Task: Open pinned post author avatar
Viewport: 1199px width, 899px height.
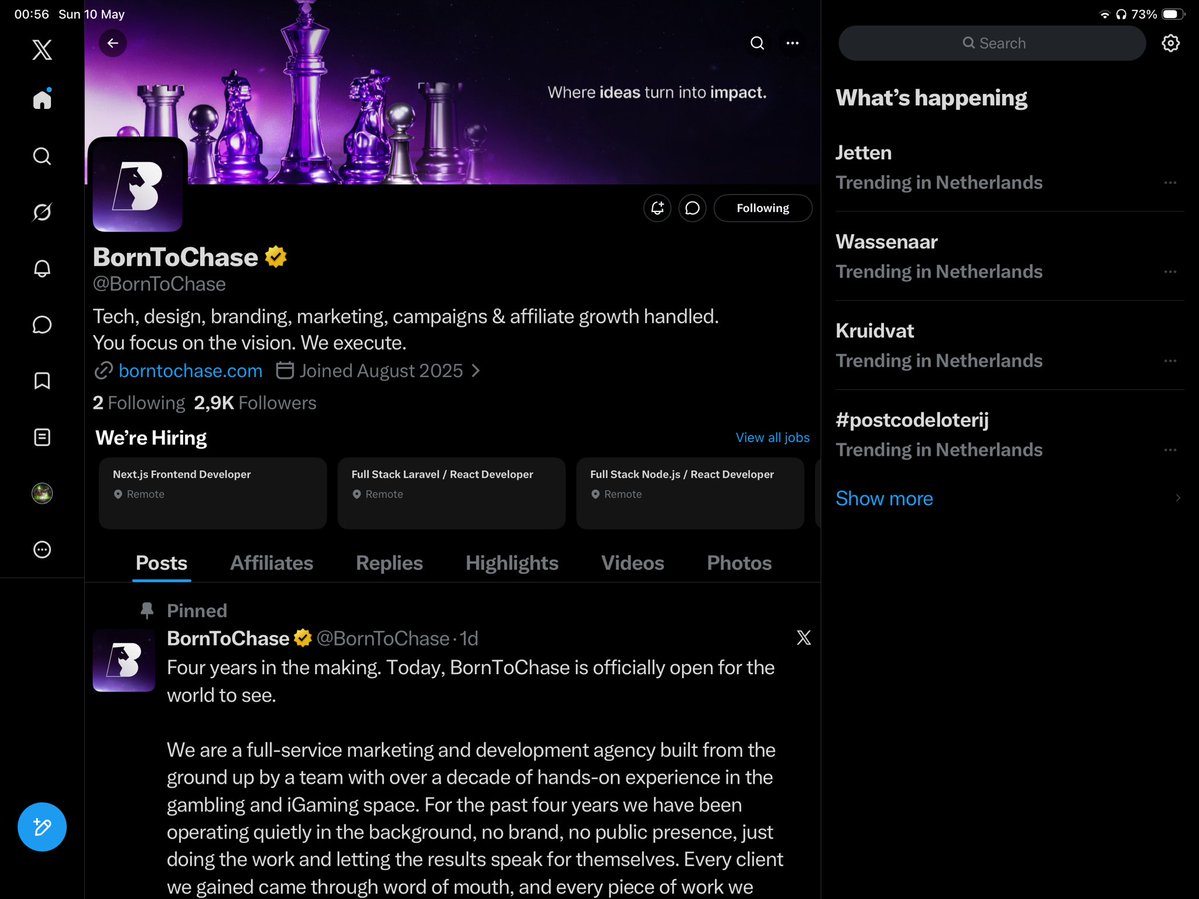Action: 124,660
